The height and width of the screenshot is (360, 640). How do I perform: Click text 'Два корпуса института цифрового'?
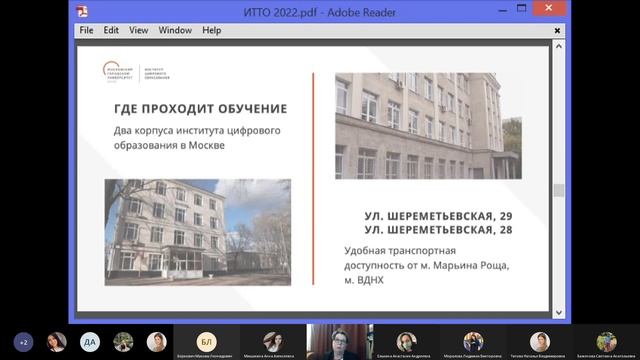click(x=197, y=131)
